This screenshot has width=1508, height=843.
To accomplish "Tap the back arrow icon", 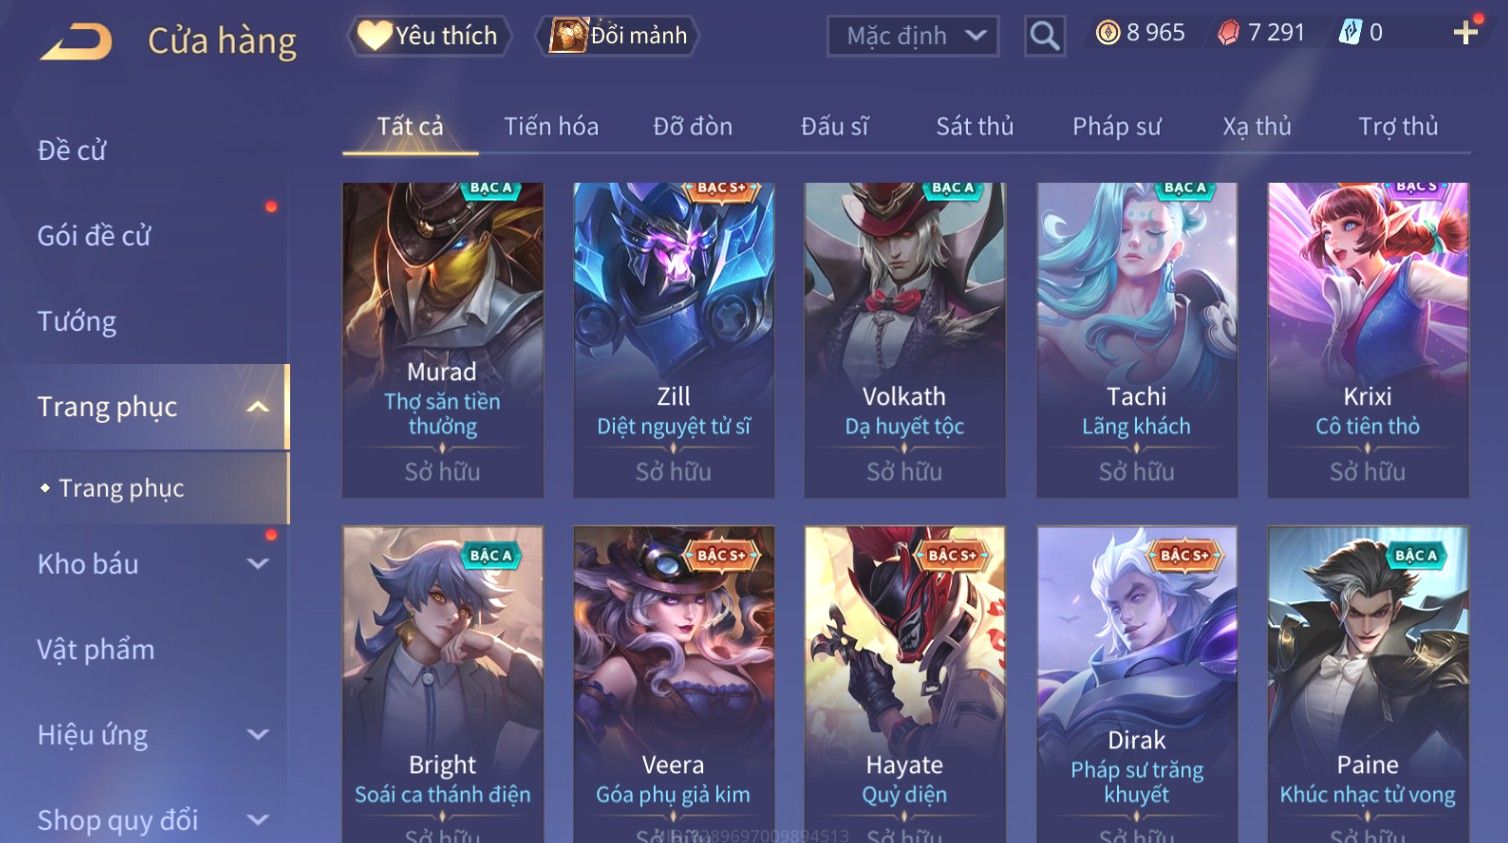I will [76, 42].
